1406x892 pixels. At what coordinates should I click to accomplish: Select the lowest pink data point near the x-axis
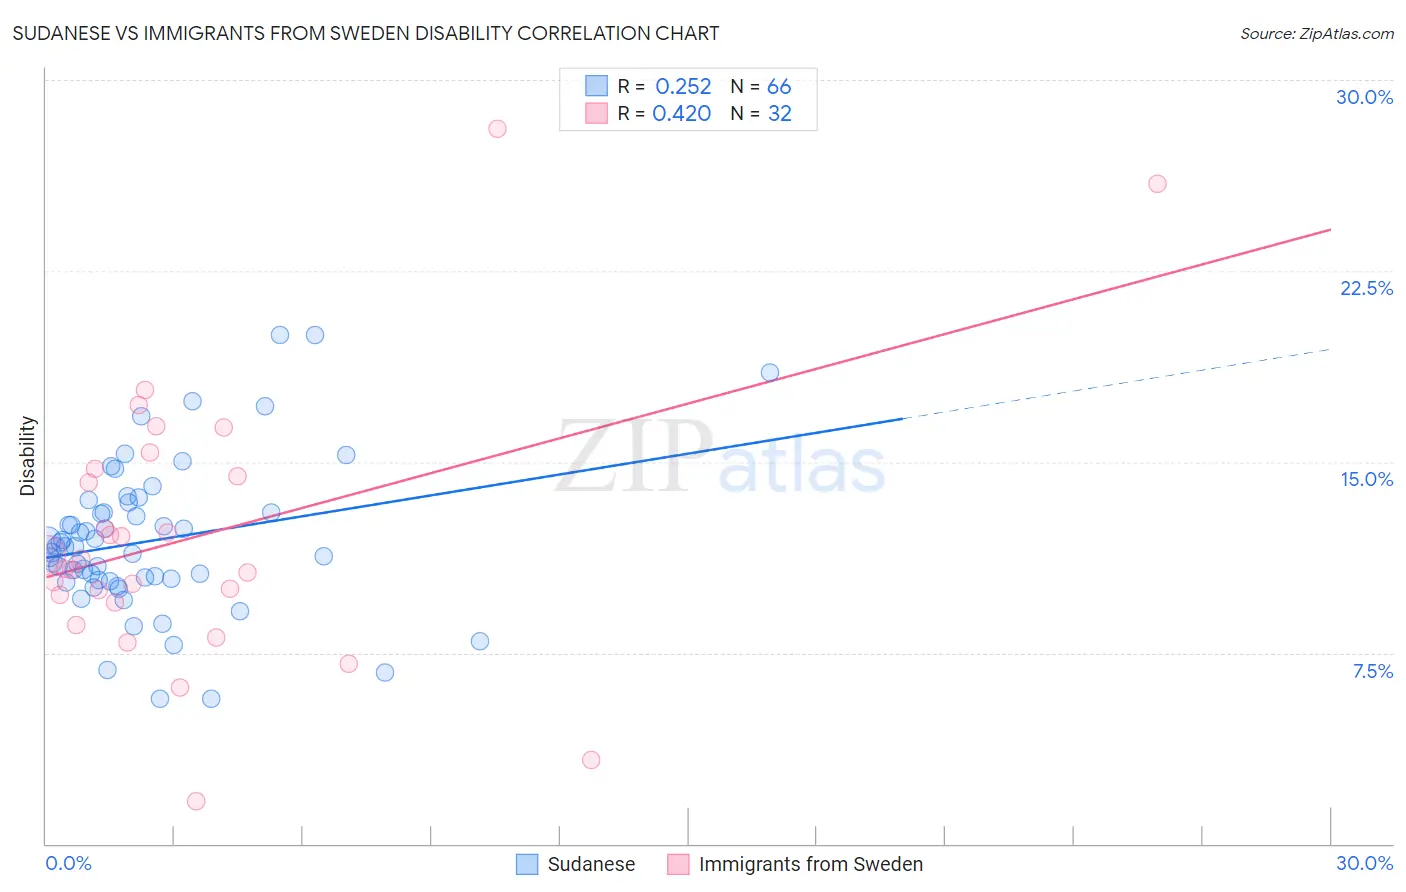(x=196, y=801)
